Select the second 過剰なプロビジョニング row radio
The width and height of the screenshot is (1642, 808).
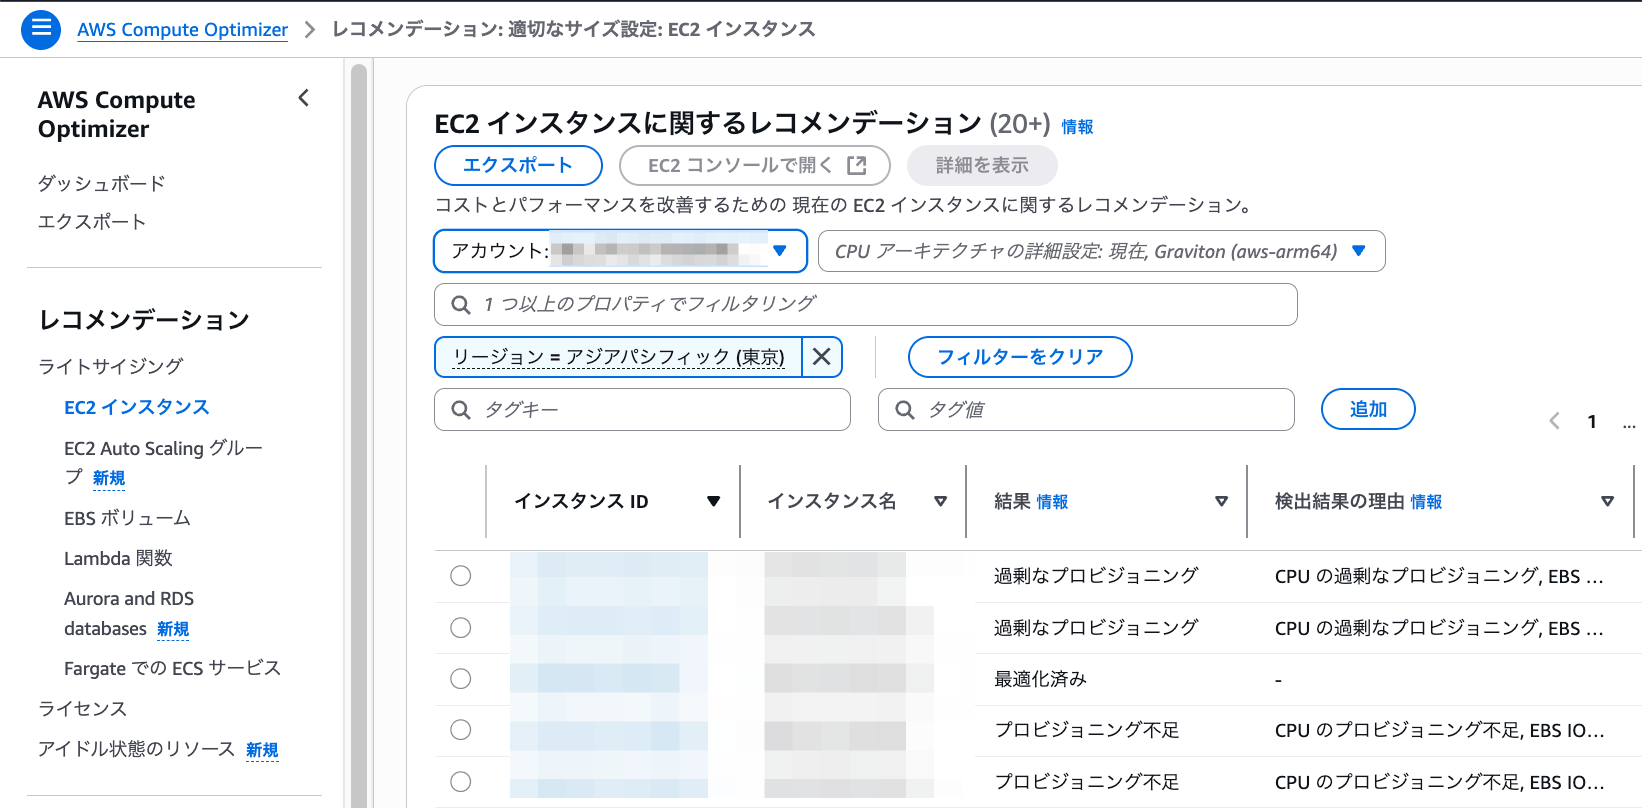coord(460,628)
